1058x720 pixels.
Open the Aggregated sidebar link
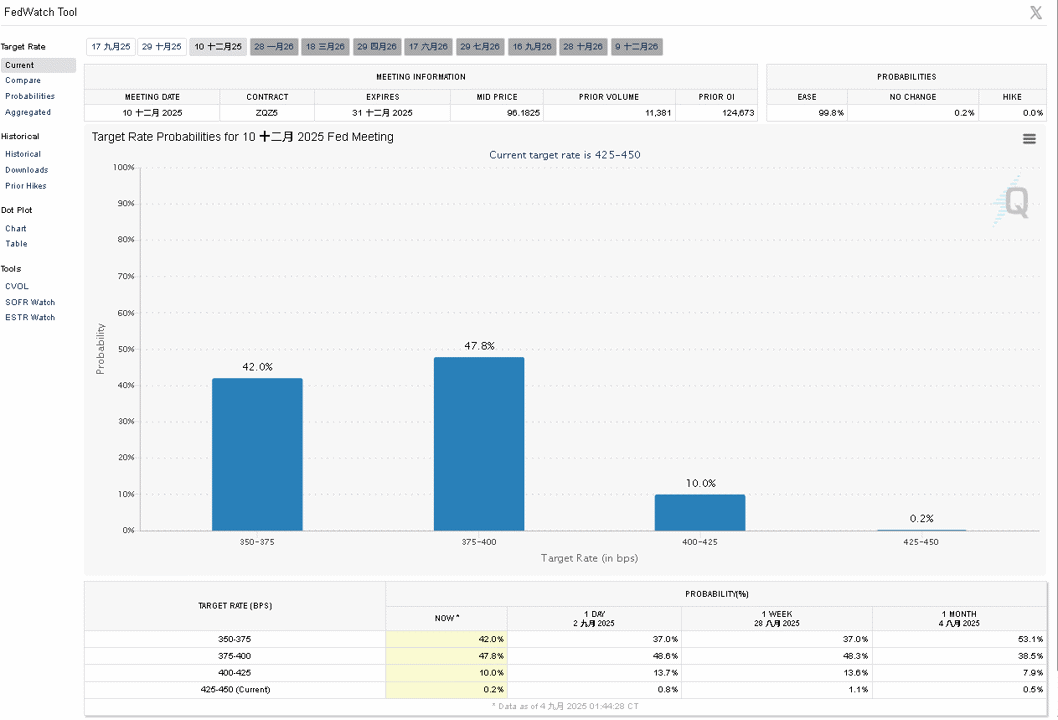pos(28,113)
